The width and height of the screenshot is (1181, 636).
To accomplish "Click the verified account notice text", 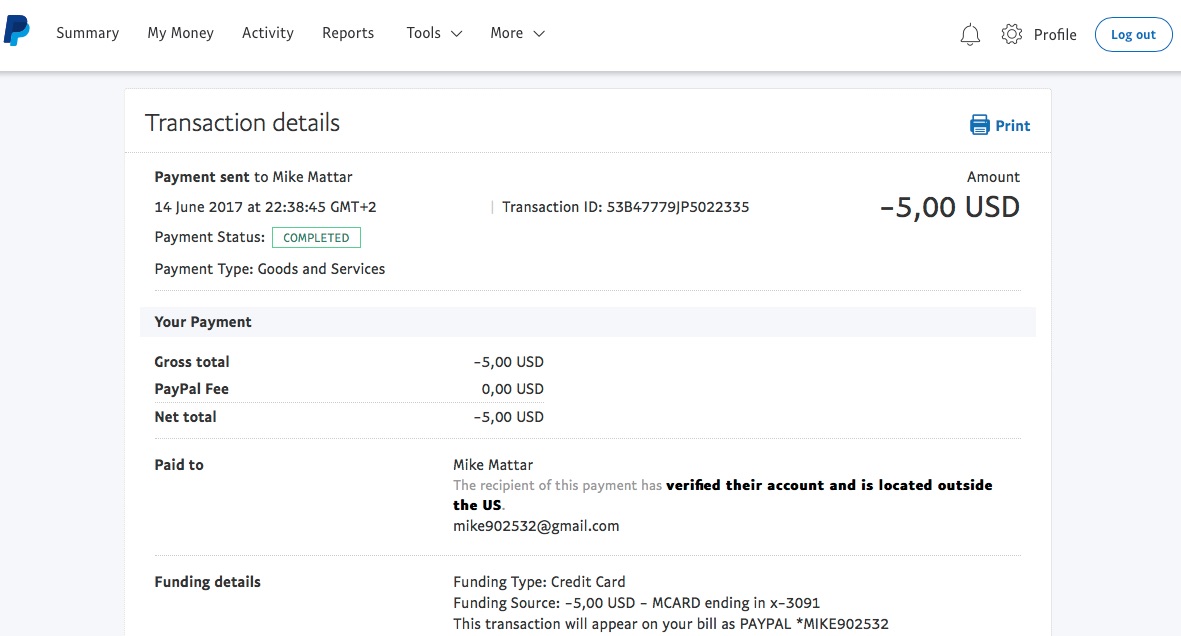I will [x=722, y=495].
